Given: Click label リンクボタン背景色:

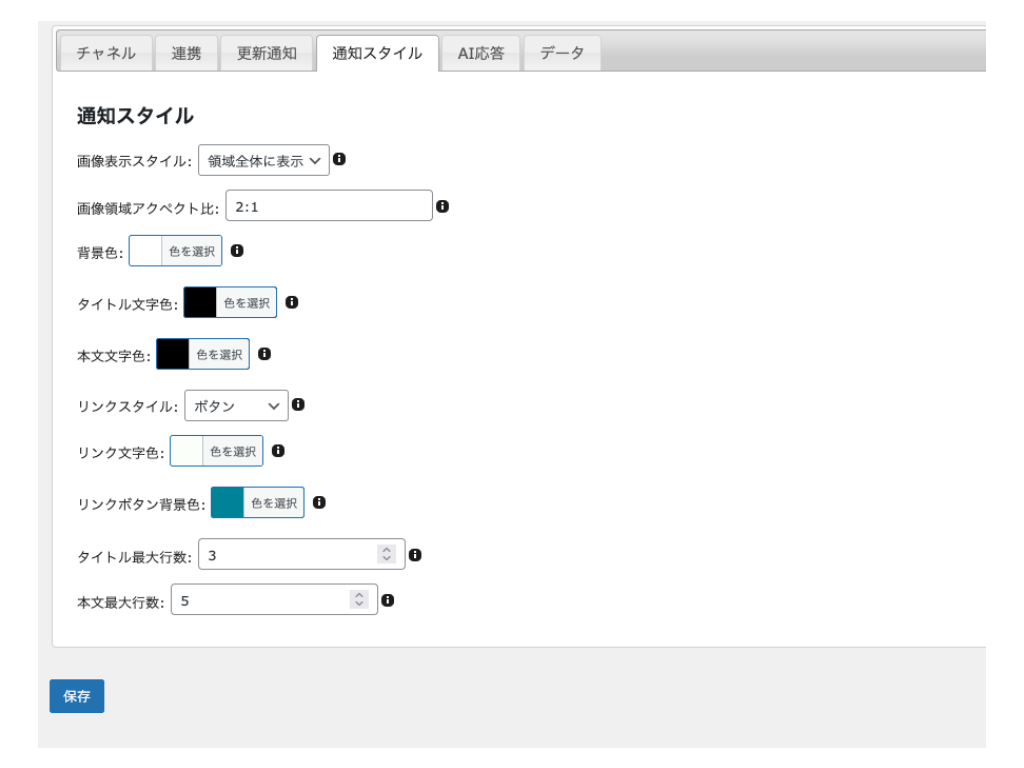Looking at the screenshot, I should pos(141,504).
